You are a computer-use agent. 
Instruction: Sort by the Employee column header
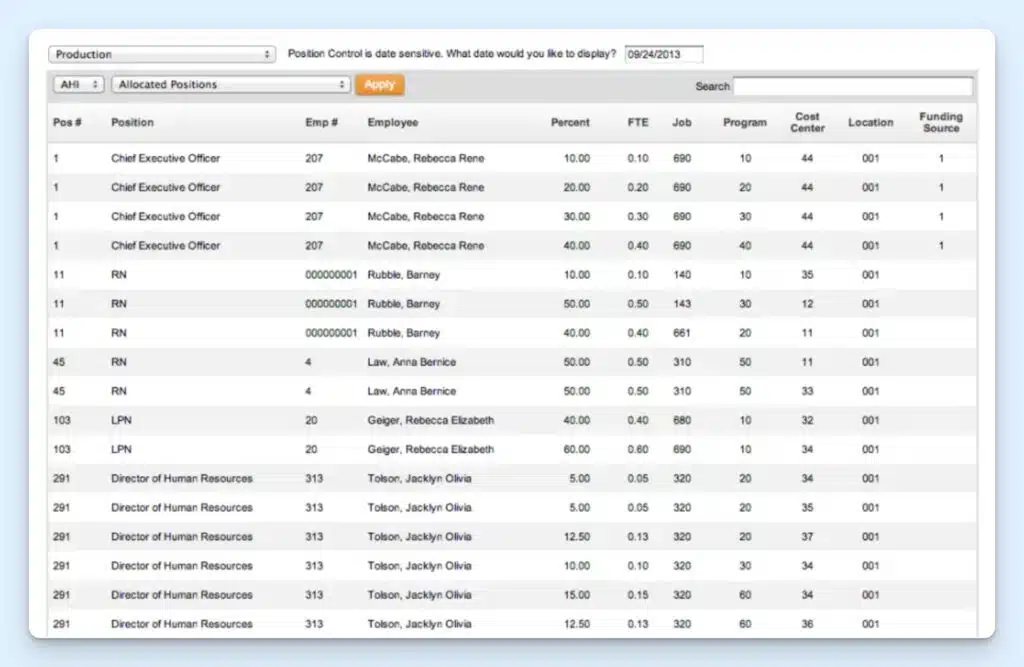pos(392,122)
